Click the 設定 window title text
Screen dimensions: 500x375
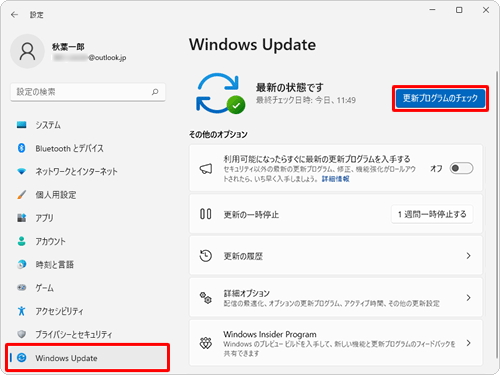pyautogui.click(x=36, y=15)
